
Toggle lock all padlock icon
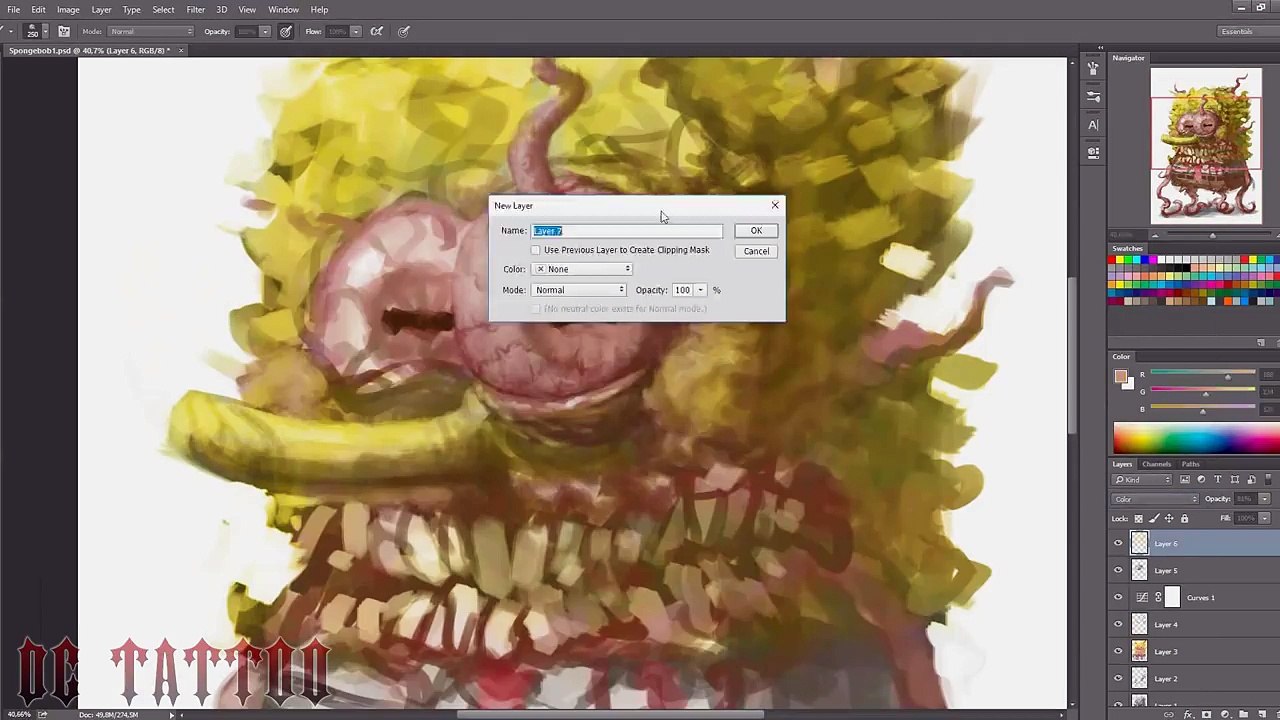tap(1184, 518)
